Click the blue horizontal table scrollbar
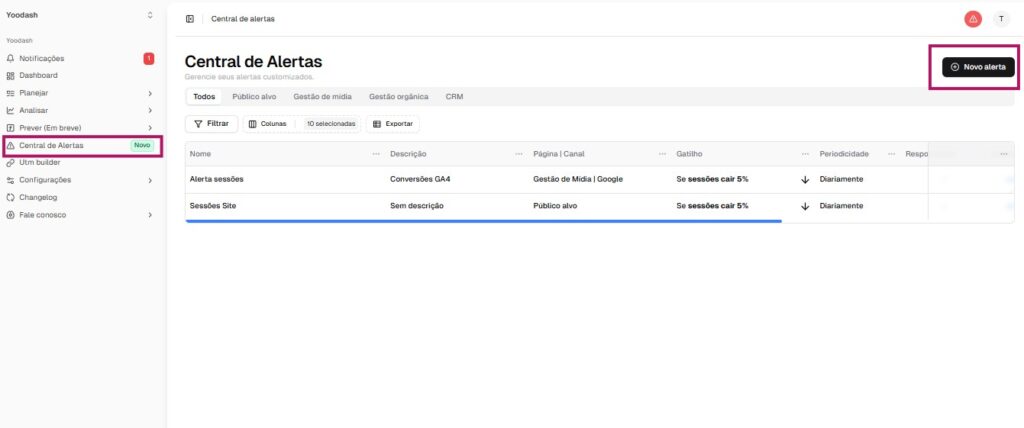Image resolution: width=1024 pixels, height=428 pixels. click(x=483, y=221)
